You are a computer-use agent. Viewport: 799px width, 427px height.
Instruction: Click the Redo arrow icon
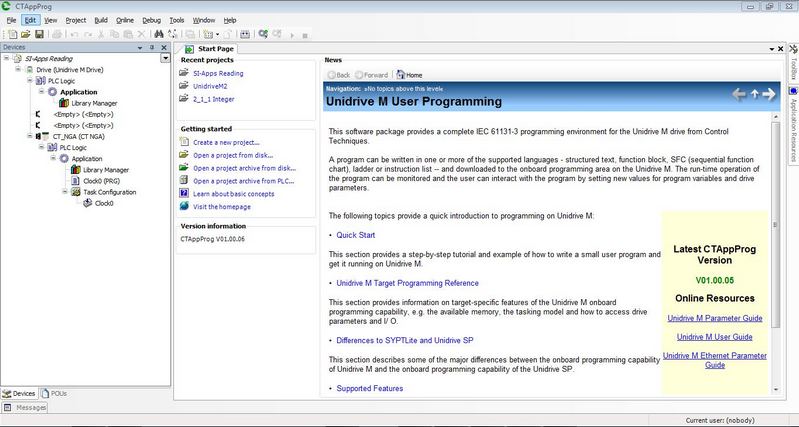[88, 34]
